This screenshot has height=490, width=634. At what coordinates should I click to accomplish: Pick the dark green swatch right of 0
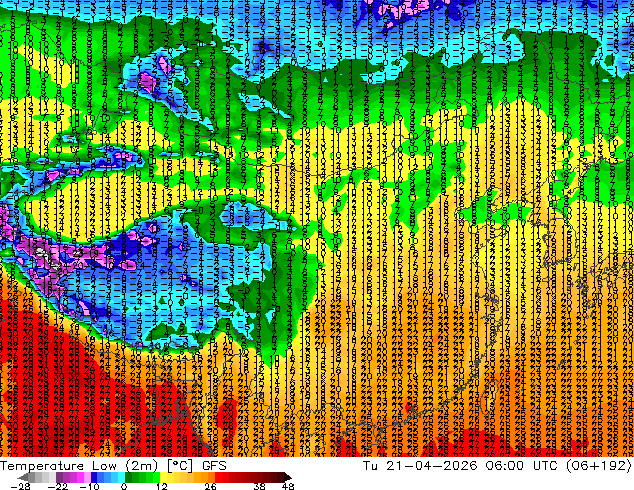tap(129, 477)
